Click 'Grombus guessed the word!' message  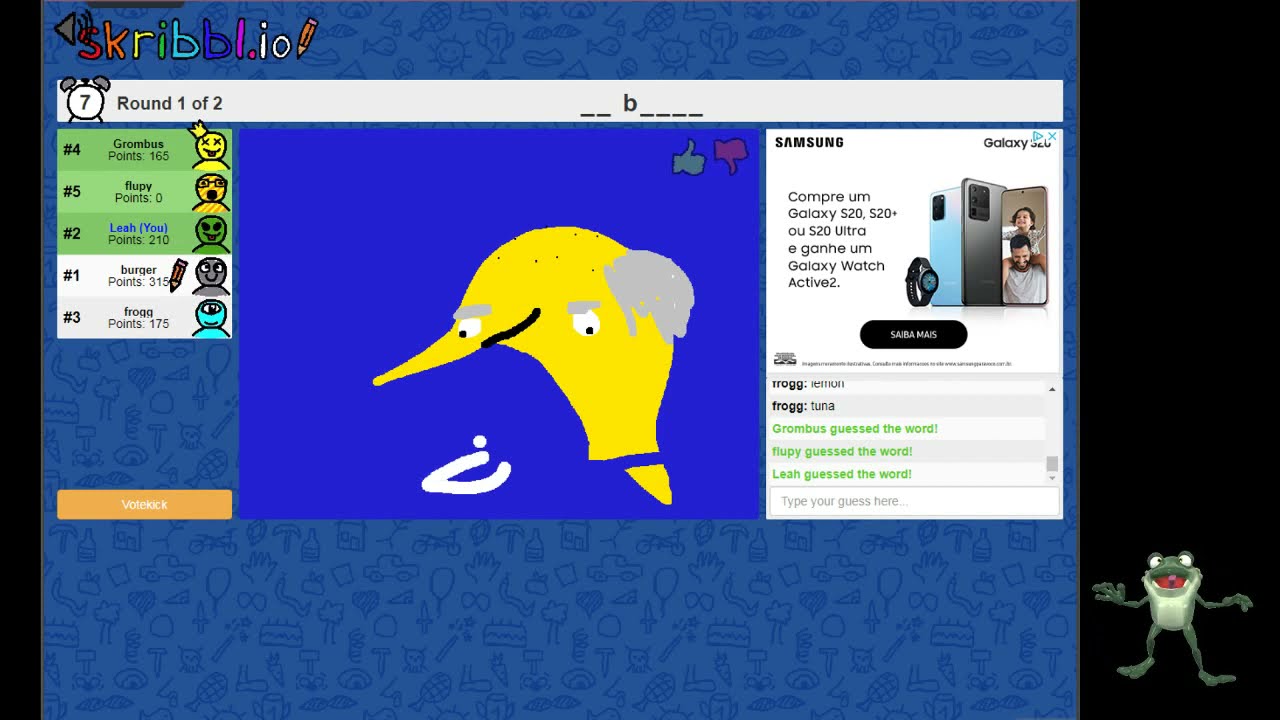855,428
